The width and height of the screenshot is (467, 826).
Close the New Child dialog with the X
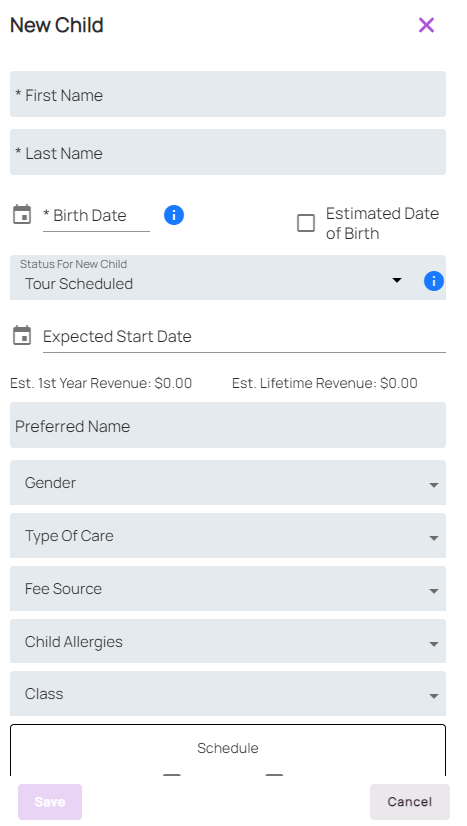tap(426, 25)
